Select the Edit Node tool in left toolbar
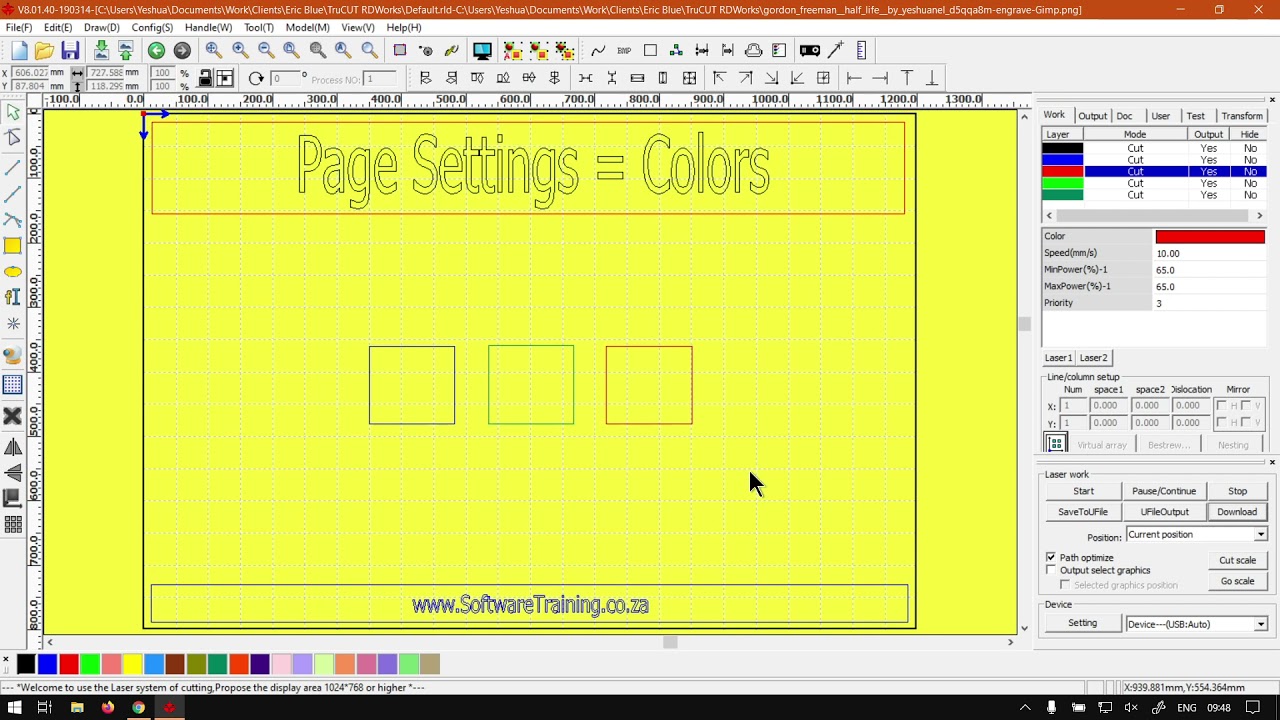This screenshot has height=720, width=1280. coord(13,139)
